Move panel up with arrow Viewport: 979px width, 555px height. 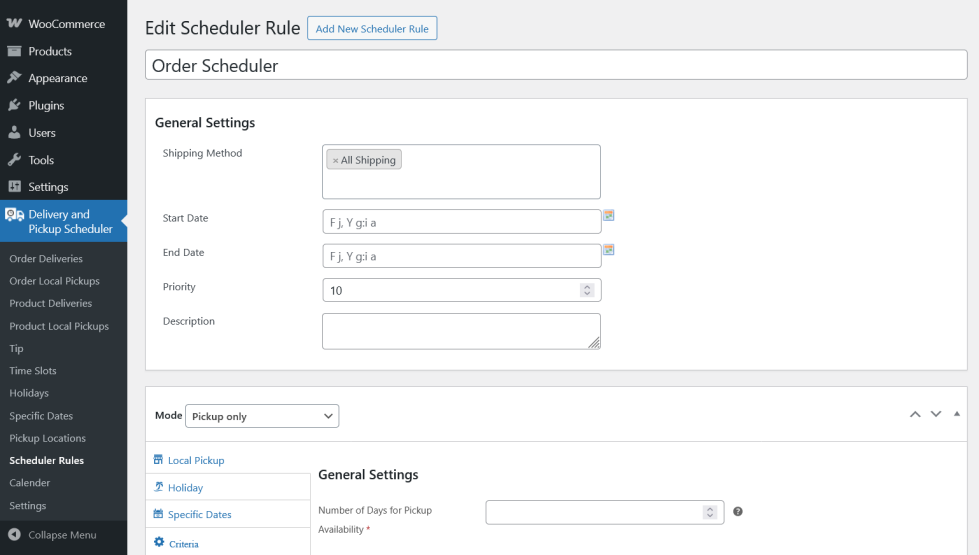point(915,414)
